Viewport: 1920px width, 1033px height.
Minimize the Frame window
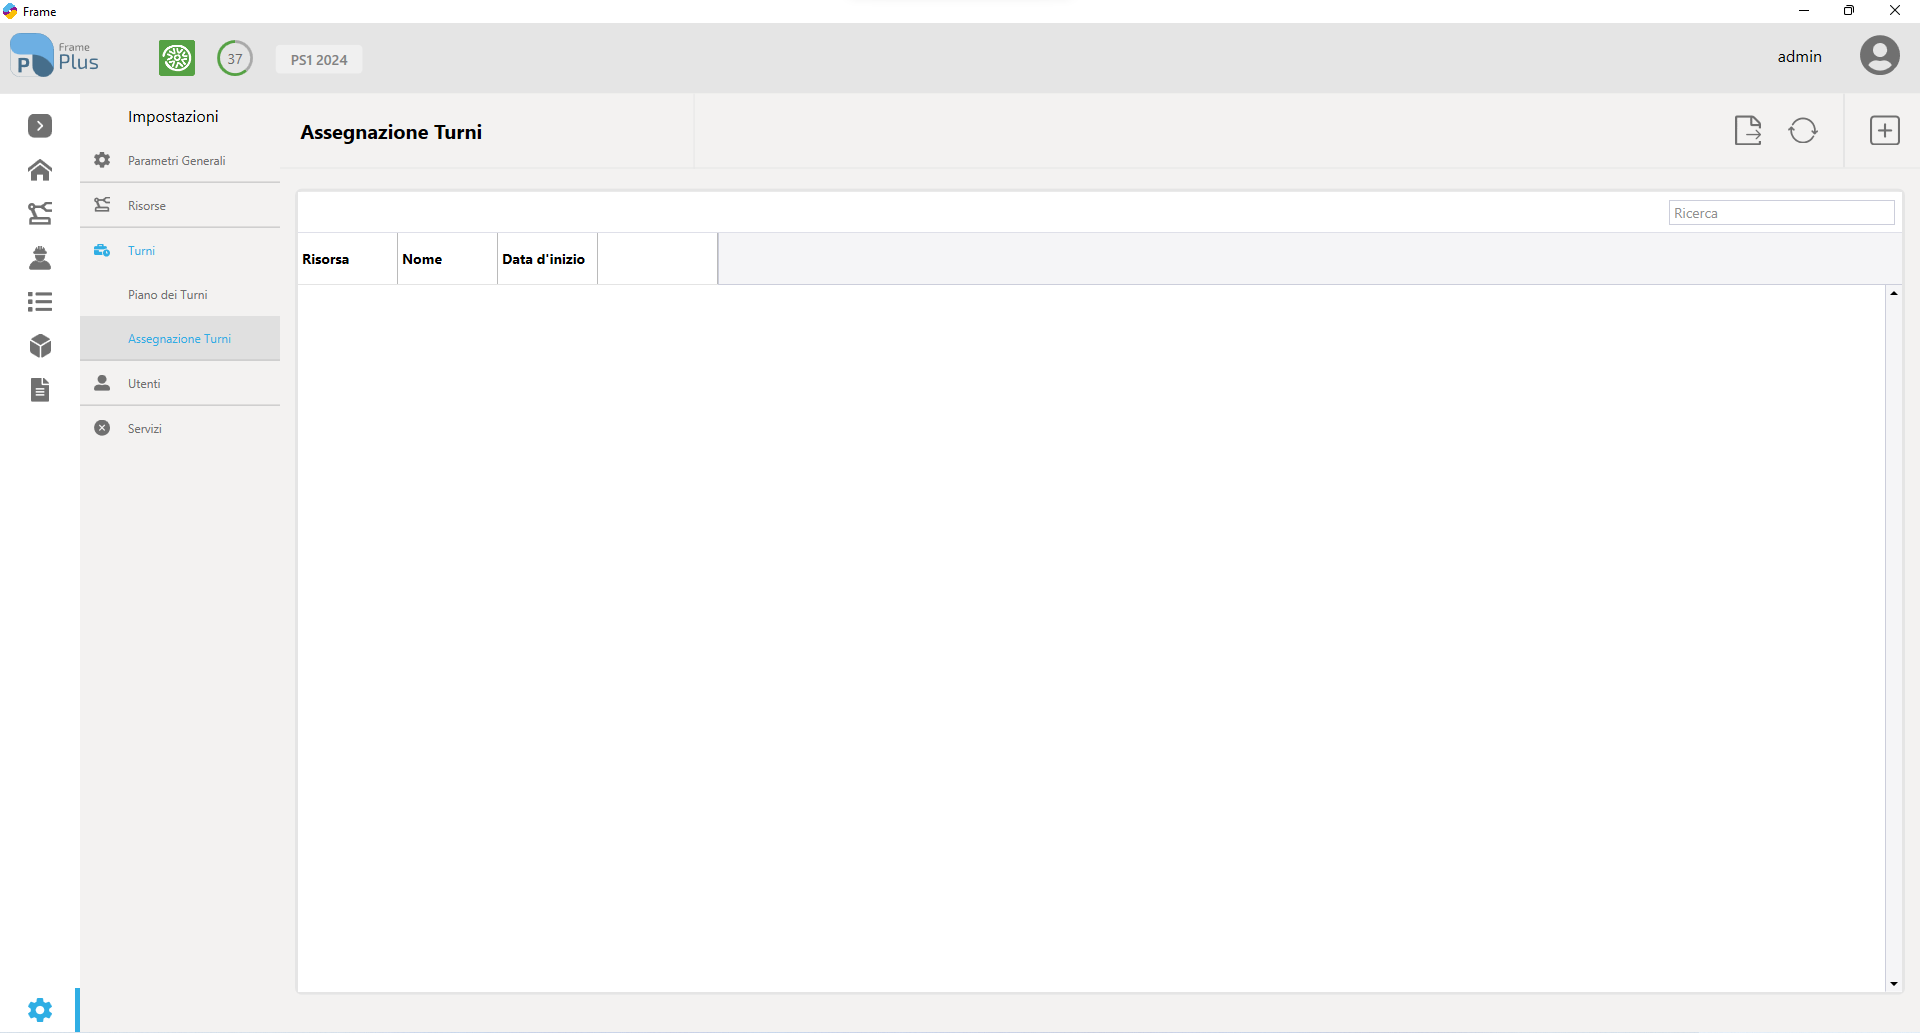[x=1804, y=11]
